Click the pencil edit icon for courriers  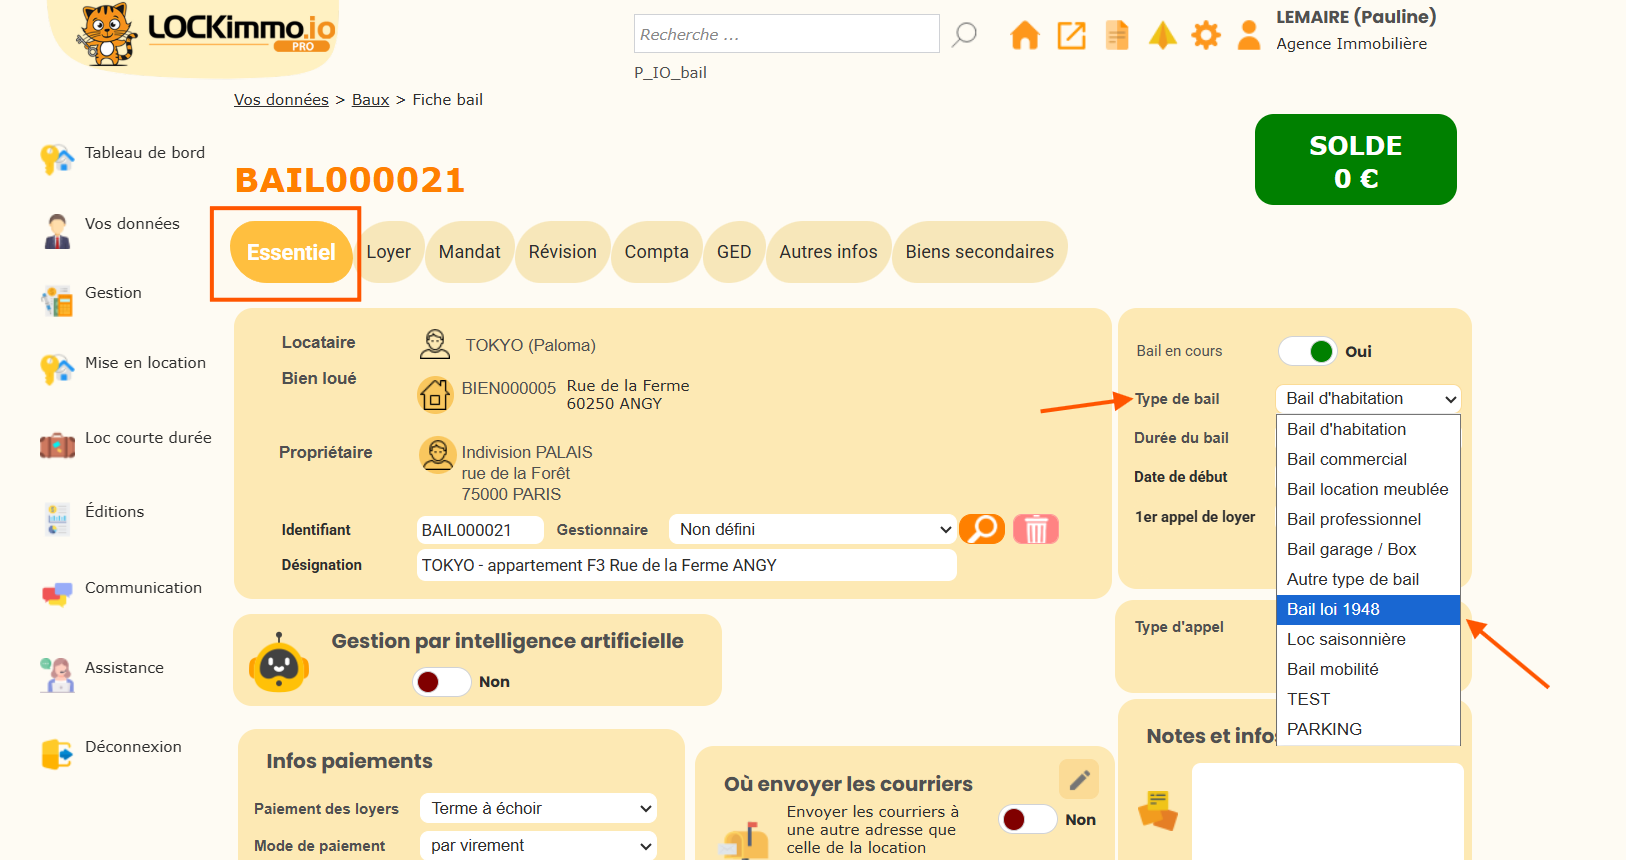[x=1079, y=780]
